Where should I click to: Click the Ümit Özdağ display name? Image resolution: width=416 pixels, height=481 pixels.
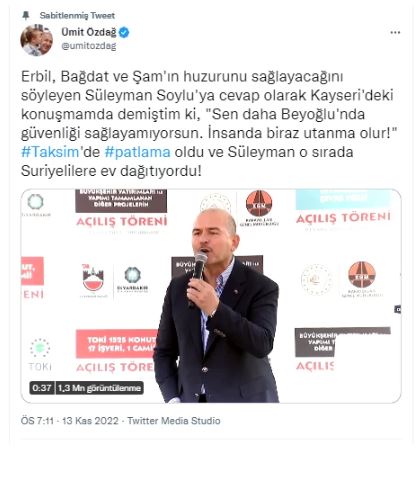click(x=89, y=32)
